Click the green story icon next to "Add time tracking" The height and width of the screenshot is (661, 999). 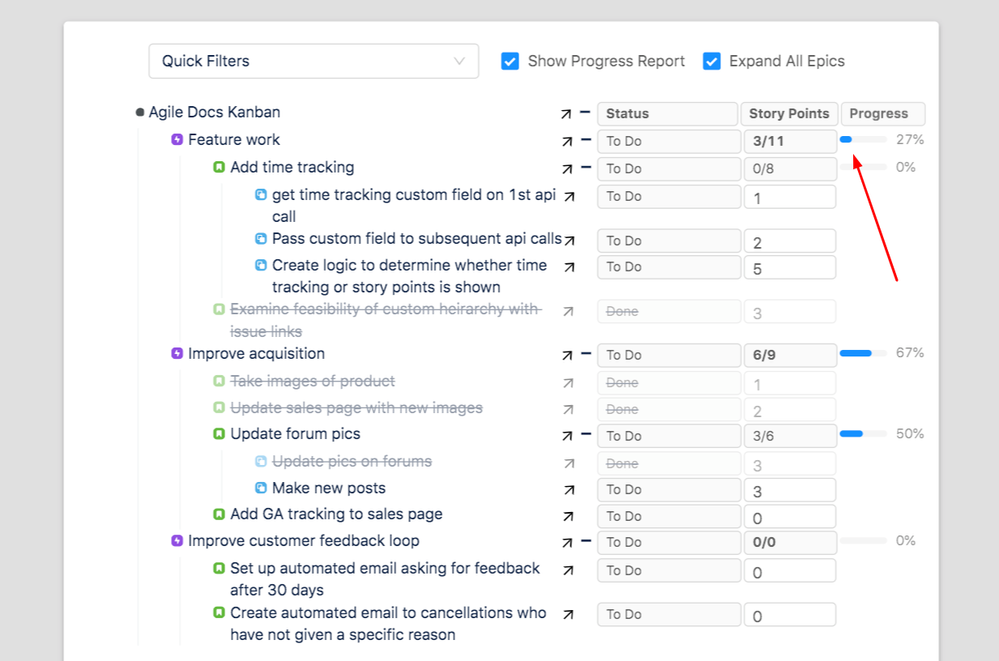click(219, 167)
